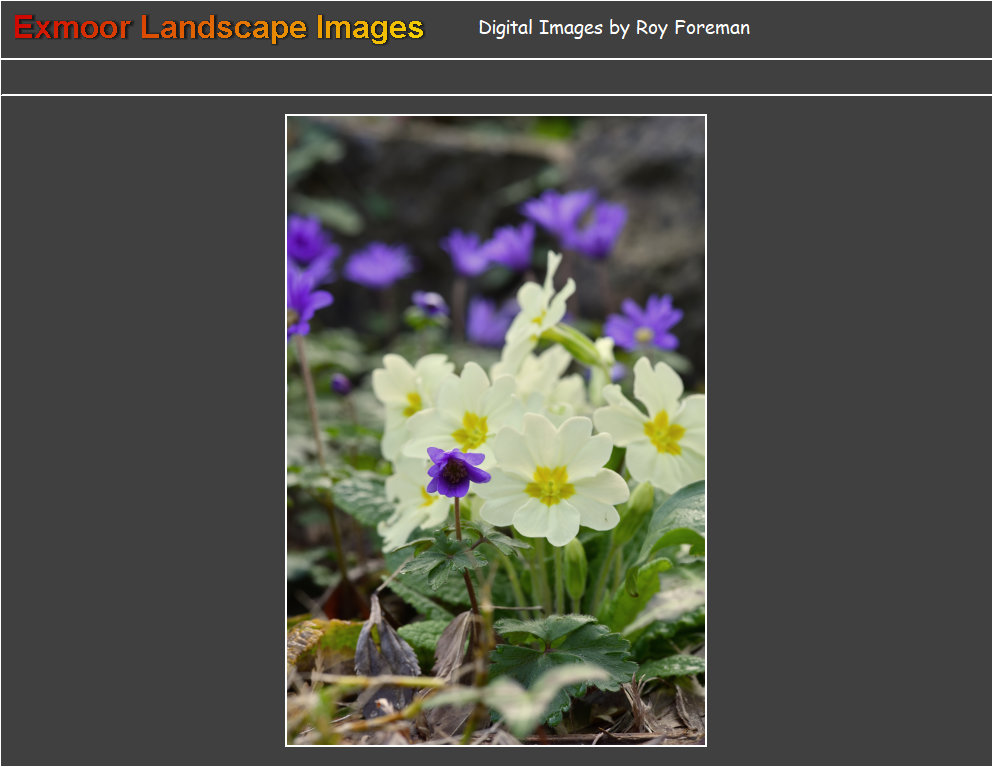Click the 'Digital Images by Roy Foreman' text

click(613, 28)
